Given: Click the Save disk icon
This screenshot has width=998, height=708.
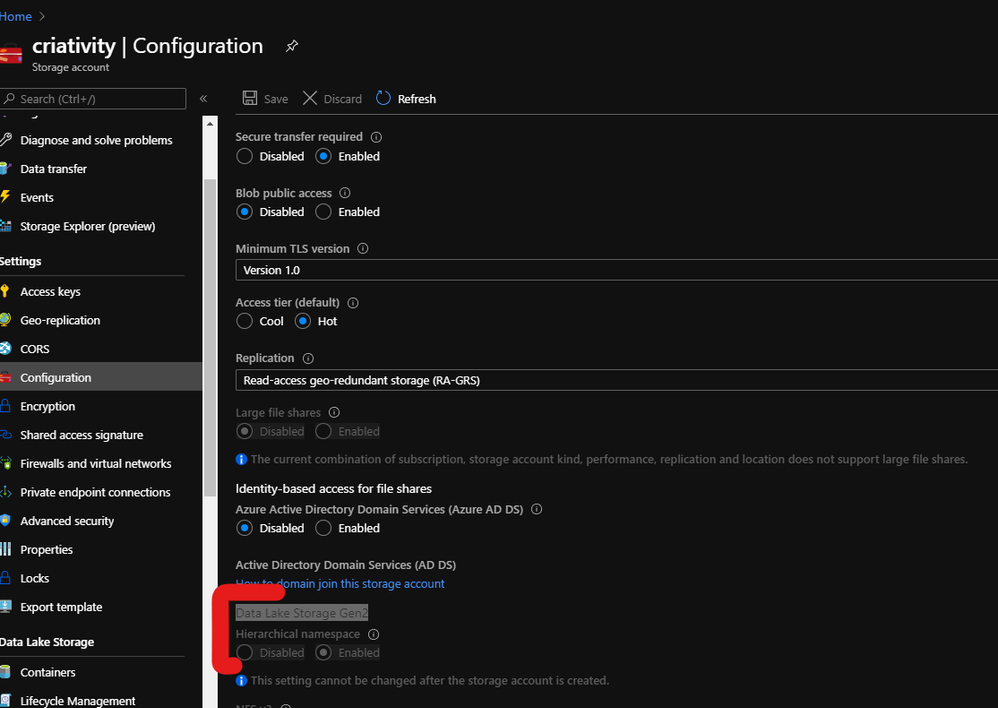Looking at the screenshot, I should tap(250, 98).
